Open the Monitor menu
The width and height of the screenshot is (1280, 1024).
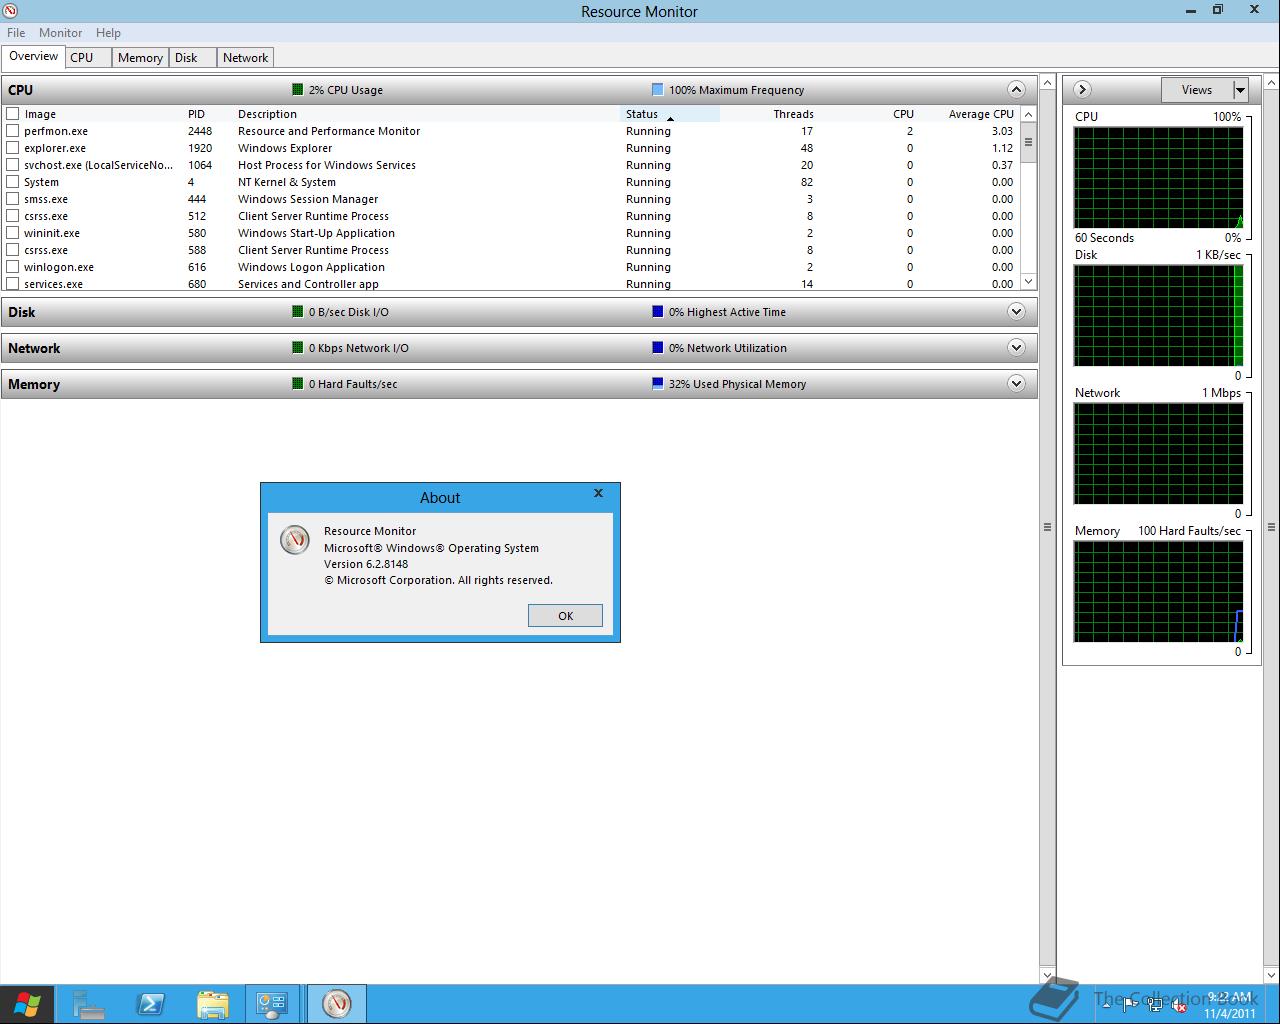(x=60, y=33)
